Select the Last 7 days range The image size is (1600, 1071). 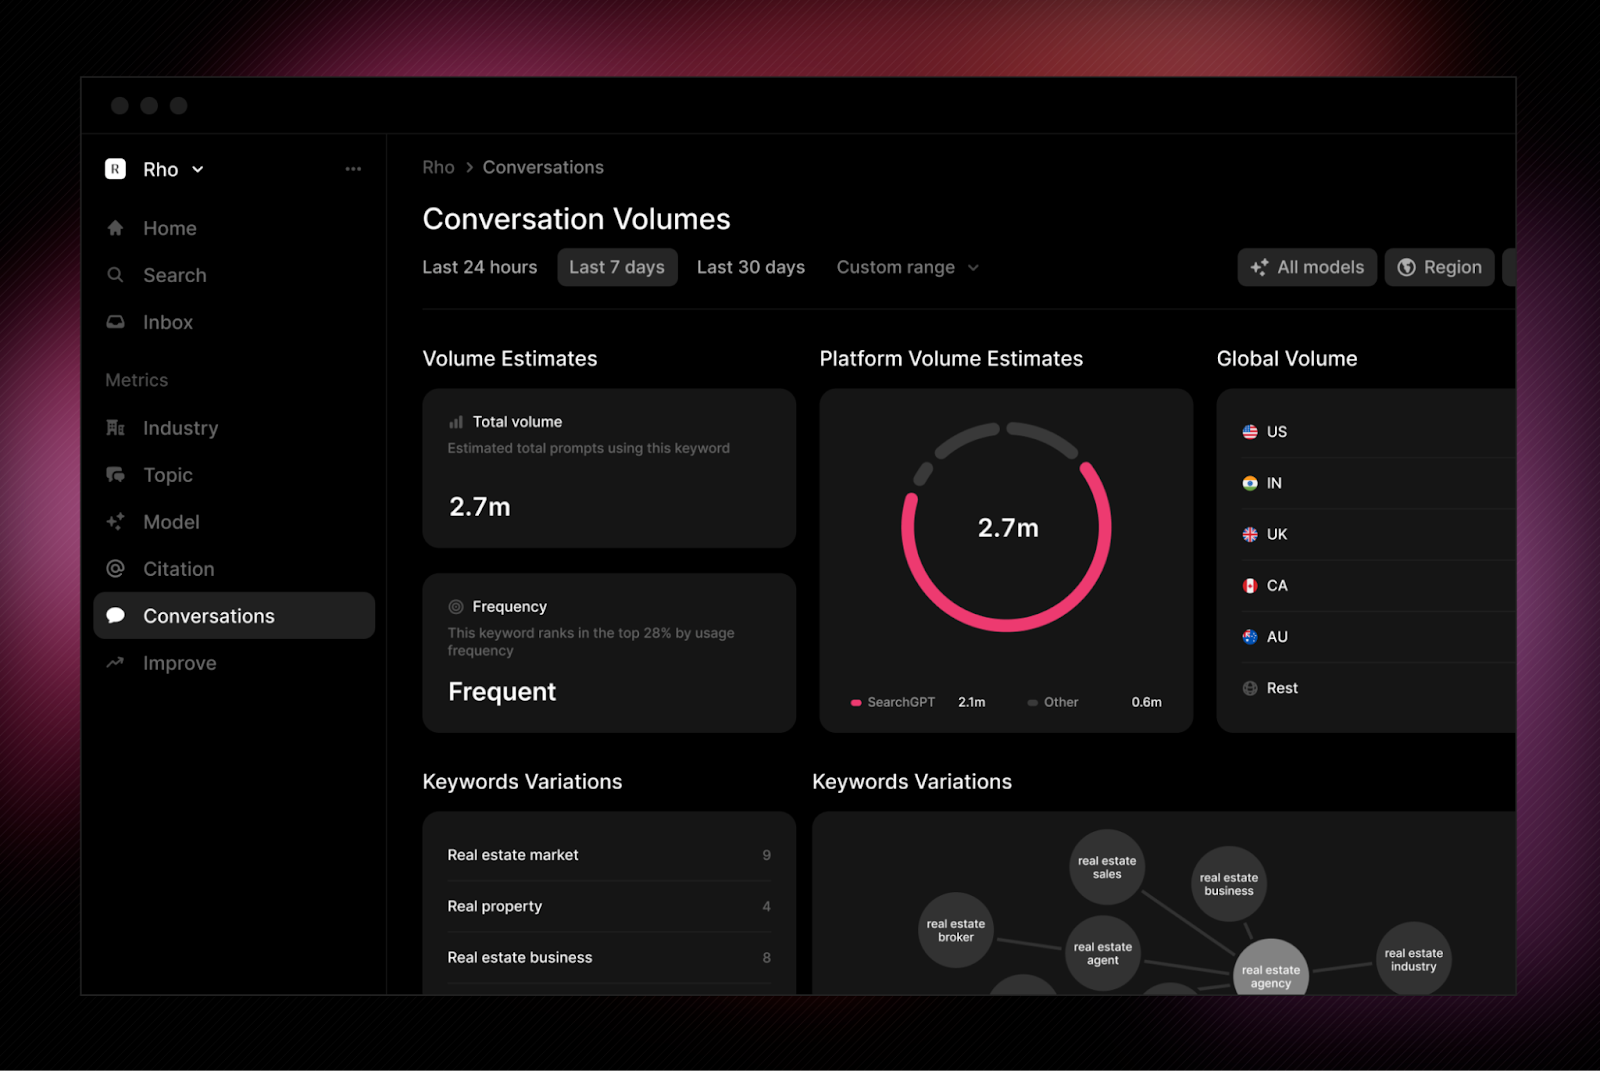click(617, 267)
